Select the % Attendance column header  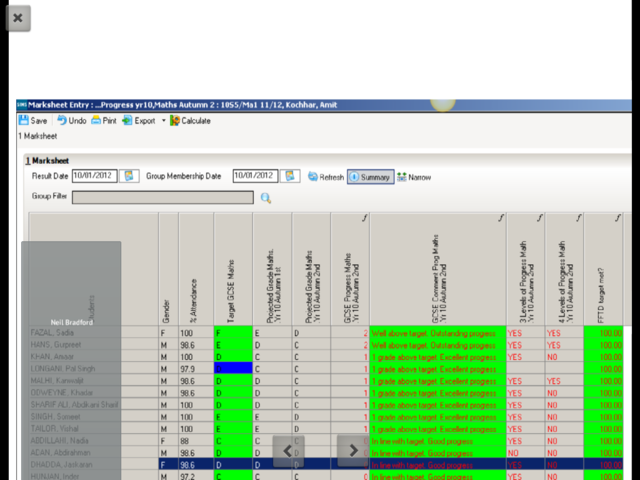pyautogui.click(x=196, y=269)
